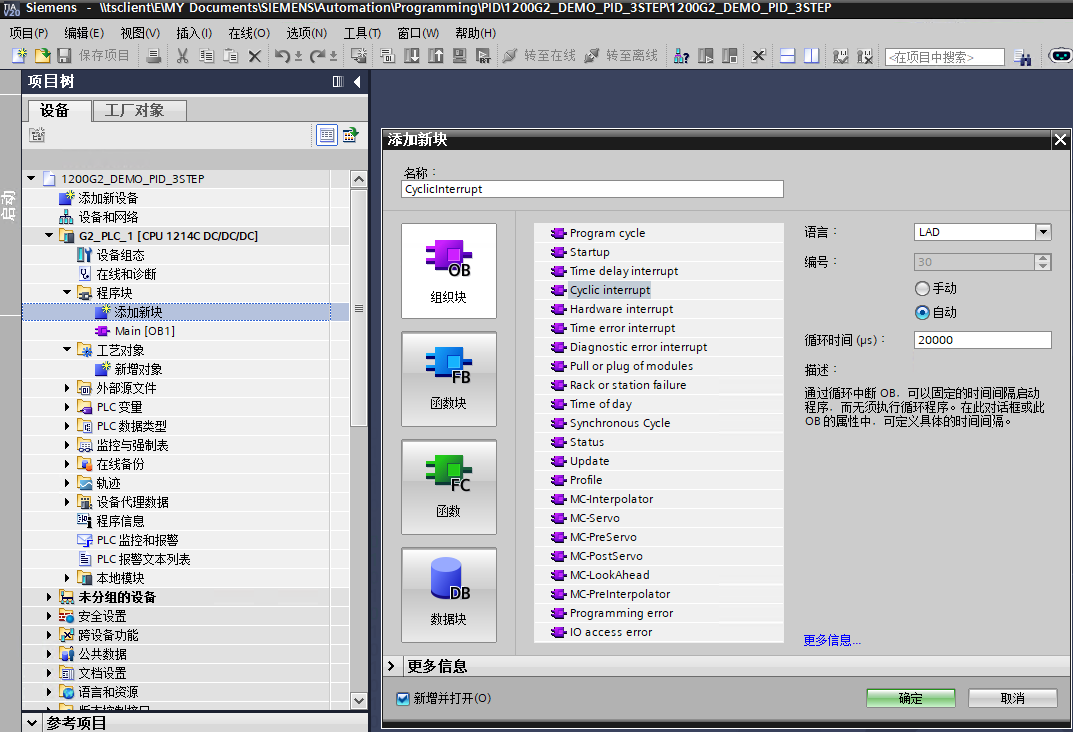This screenshot has width=1073, height=732.
Task: Click the print toolbar icon
Action: 153,56
